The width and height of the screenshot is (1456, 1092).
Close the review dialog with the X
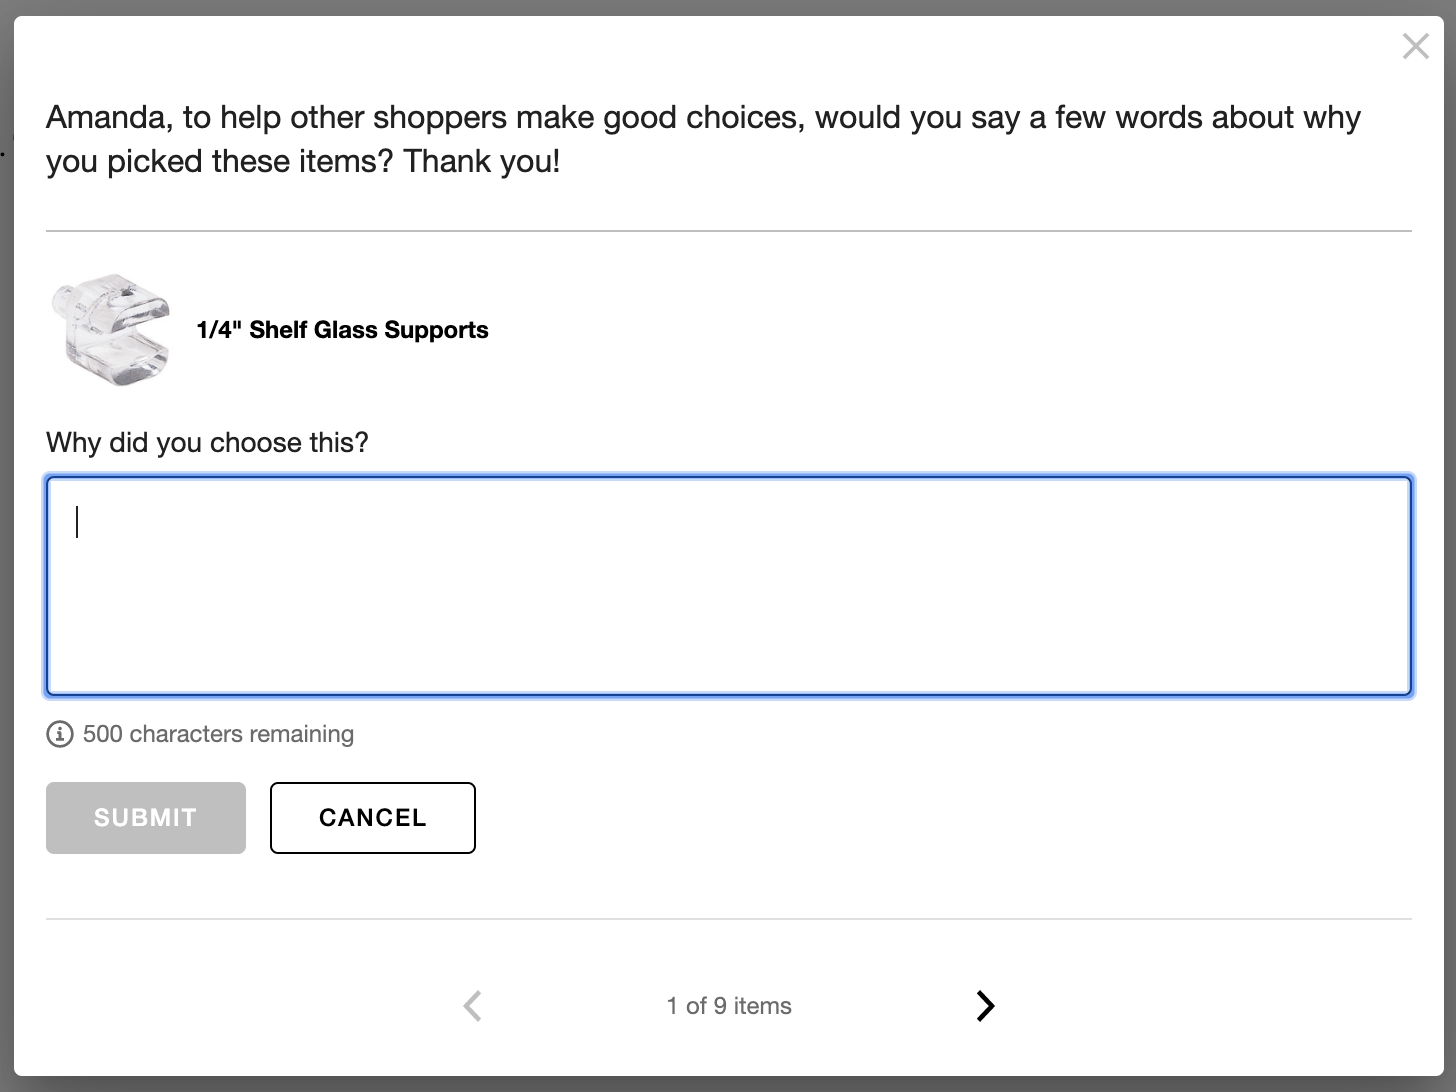click(x=1415, y=46)
